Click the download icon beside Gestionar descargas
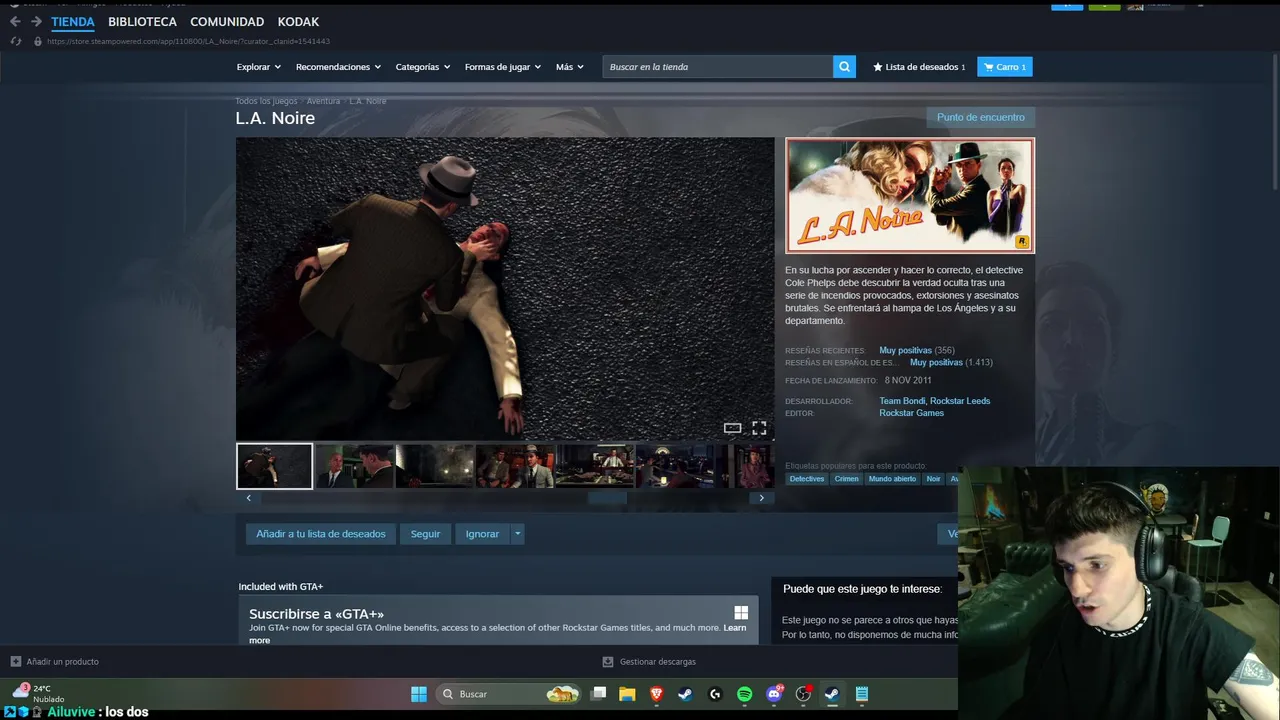This screenshot has height=720, width=1280. click(x=608, y=661)
